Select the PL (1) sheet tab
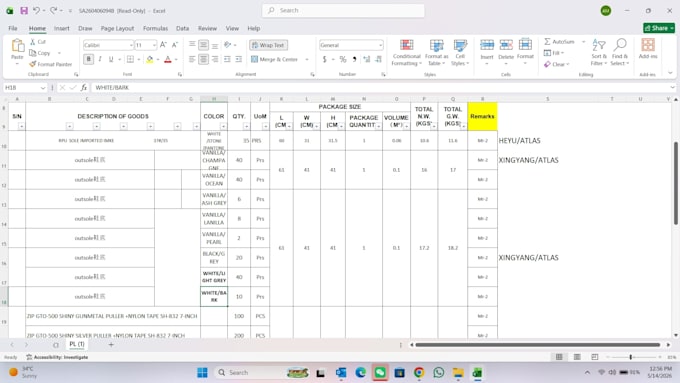 point(77,344)
